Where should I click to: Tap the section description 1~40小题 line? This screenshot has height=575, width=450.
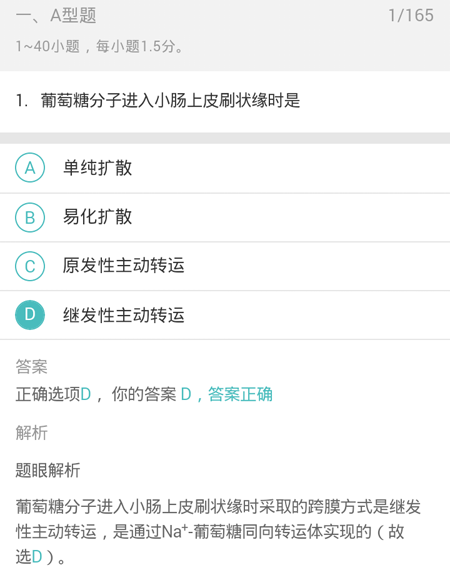click(x=99, y=47)
